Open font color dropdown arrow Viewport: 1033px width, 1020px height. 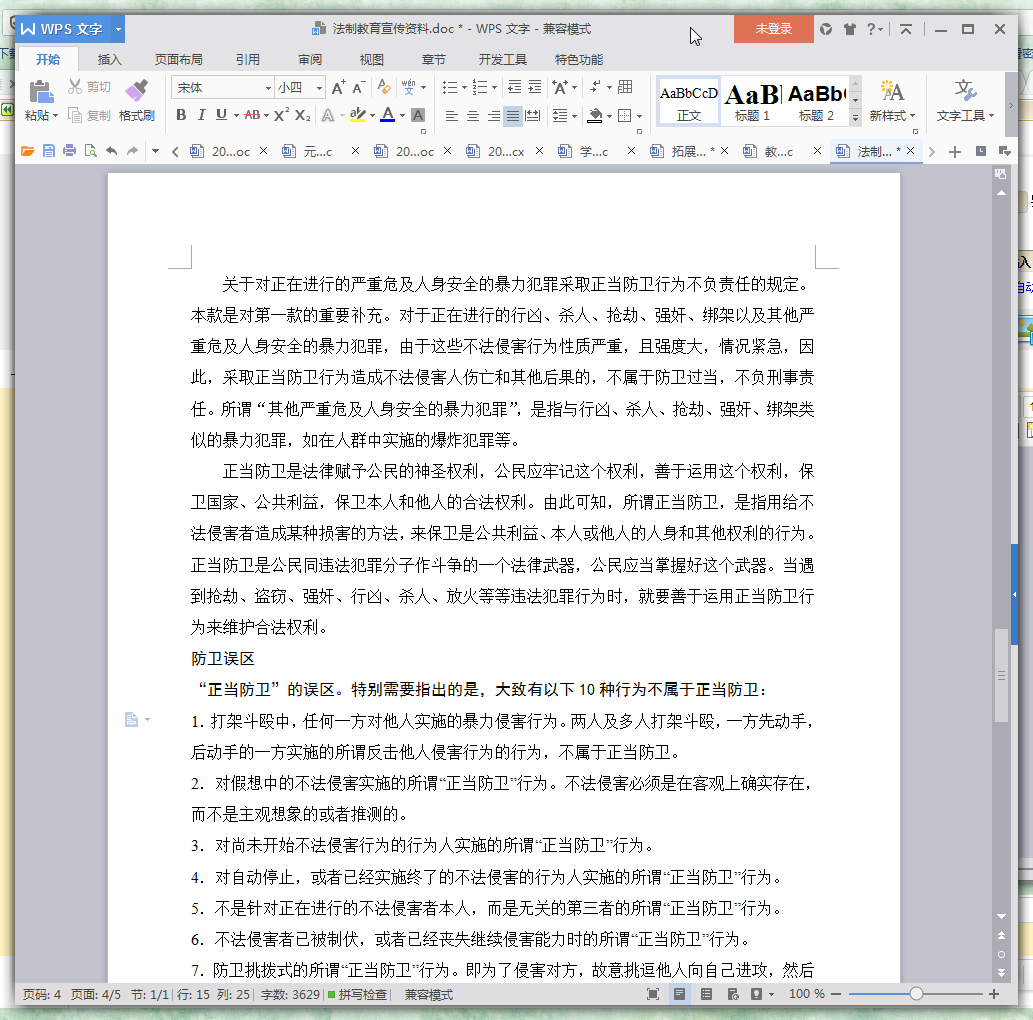pyautogui.click(x=403, y=116)
